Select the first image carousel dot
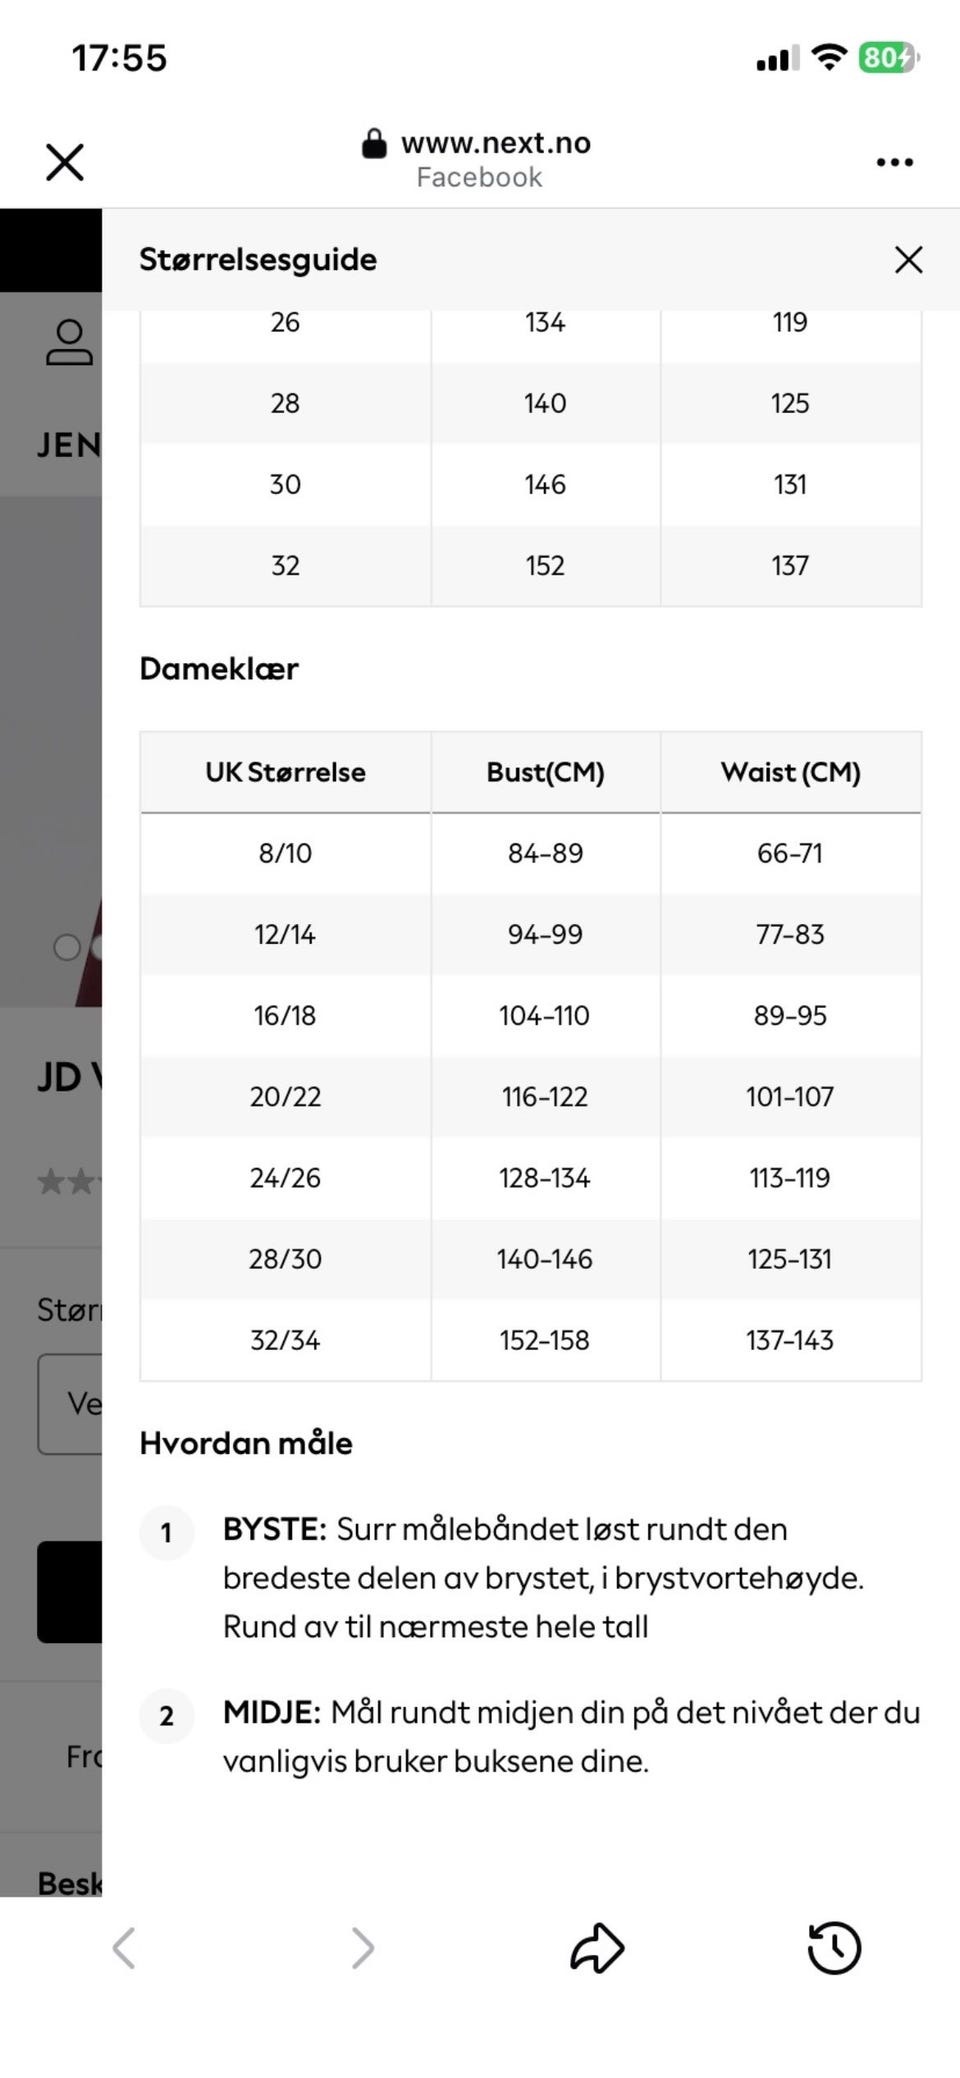Viewport: 960px width, 2078px height. (67, 947)
